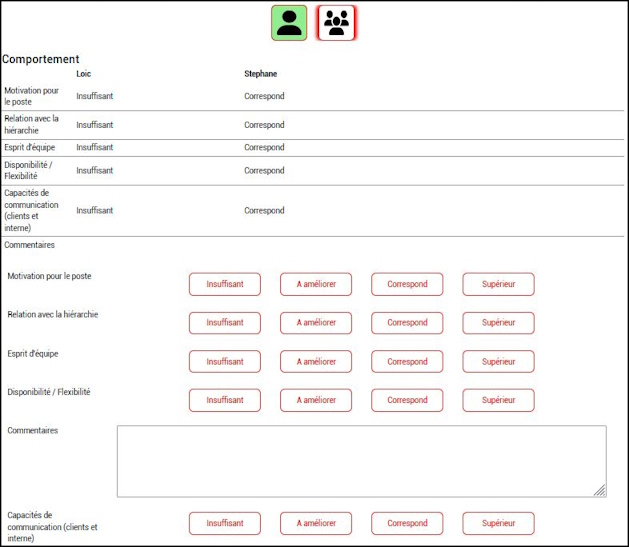Screen dimensions: 629x547
Task: Click the Commentaires text area resize handle
Action: point(600,491)
